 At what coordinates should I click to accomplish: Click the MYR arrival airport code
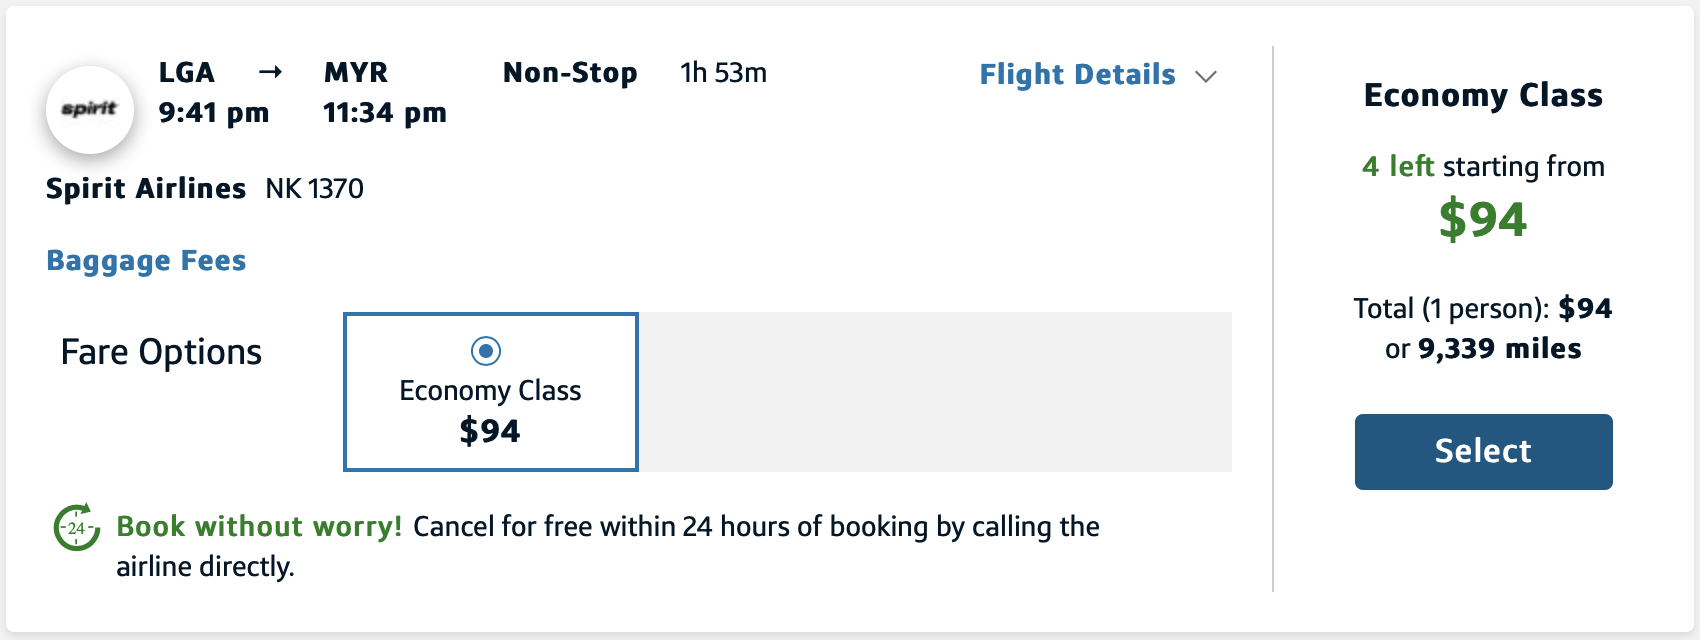coord(355,72)
